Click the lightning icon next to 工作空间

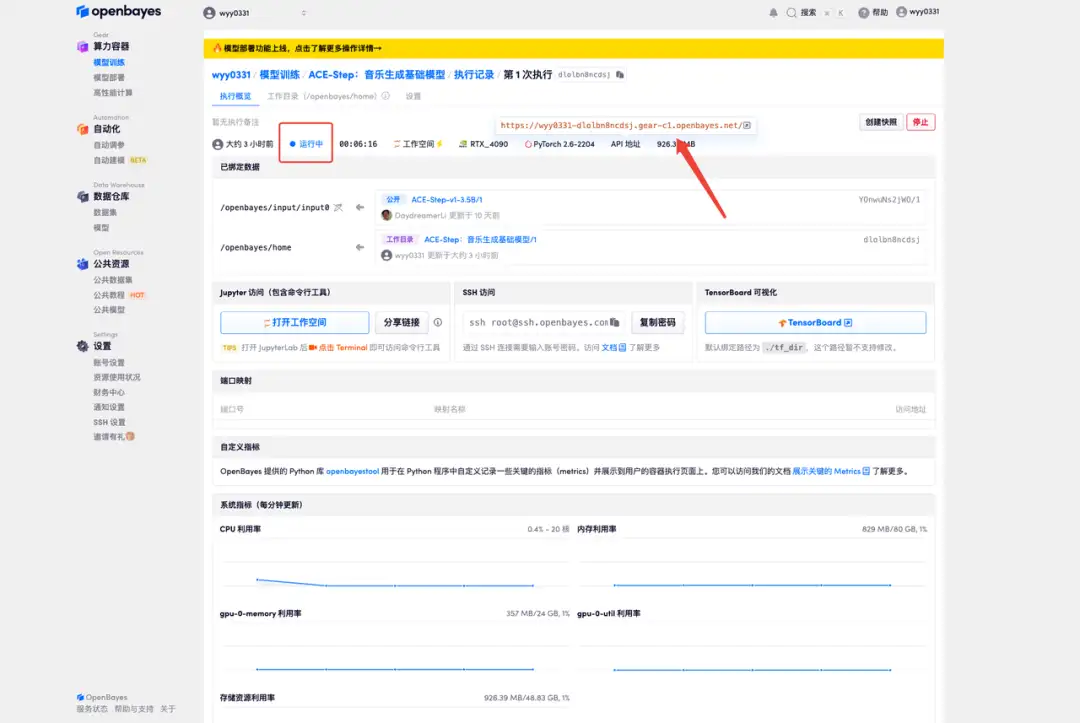439,144
